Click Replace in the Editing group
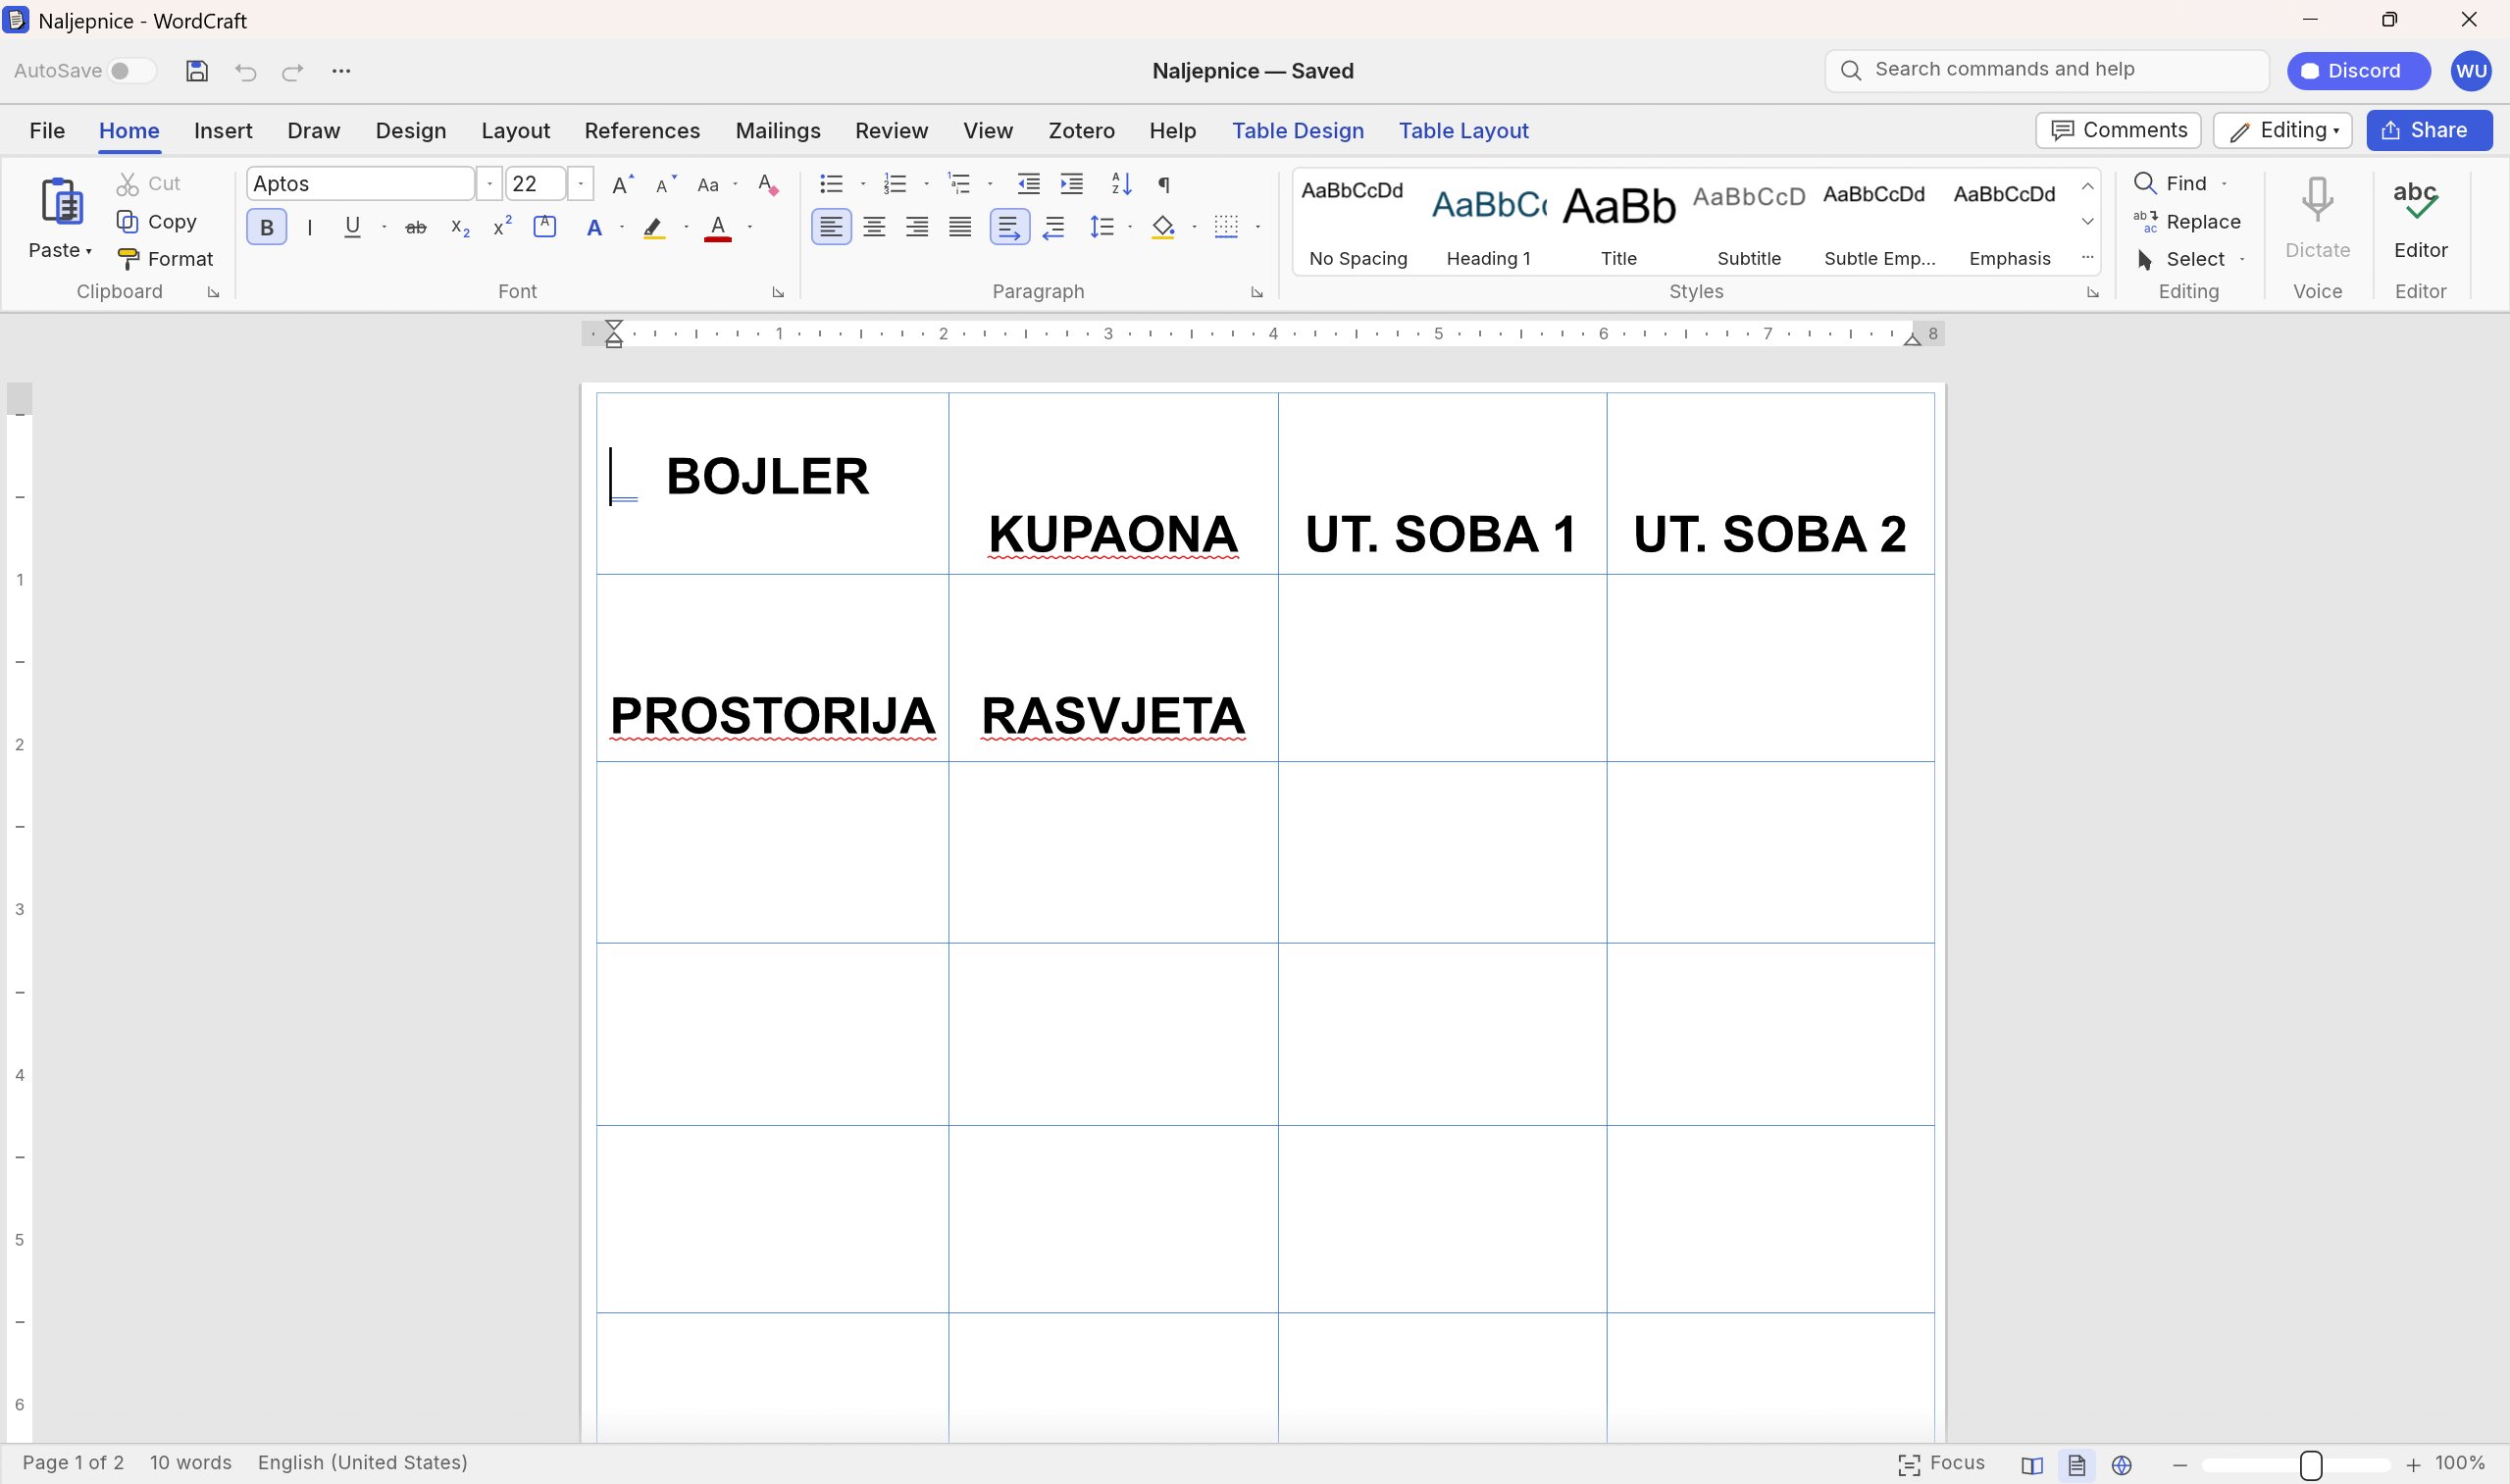 (x=2187, y=222)
